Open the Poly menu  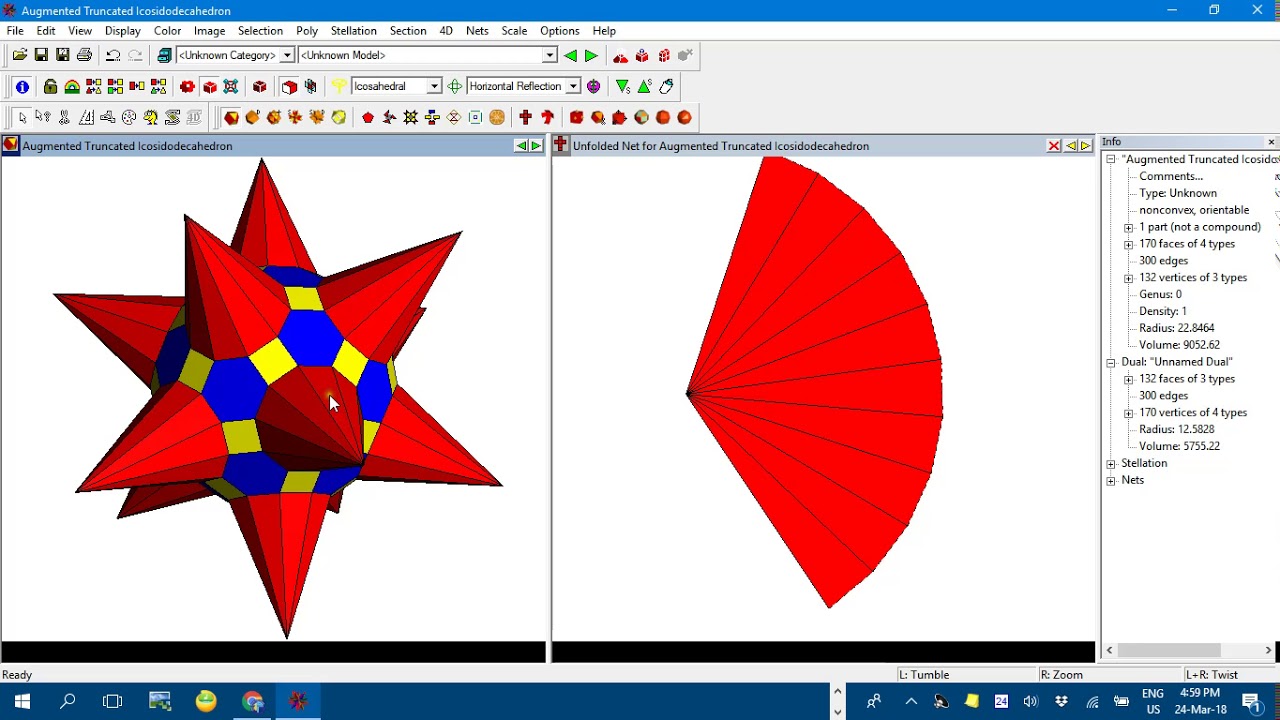point(307,31)
